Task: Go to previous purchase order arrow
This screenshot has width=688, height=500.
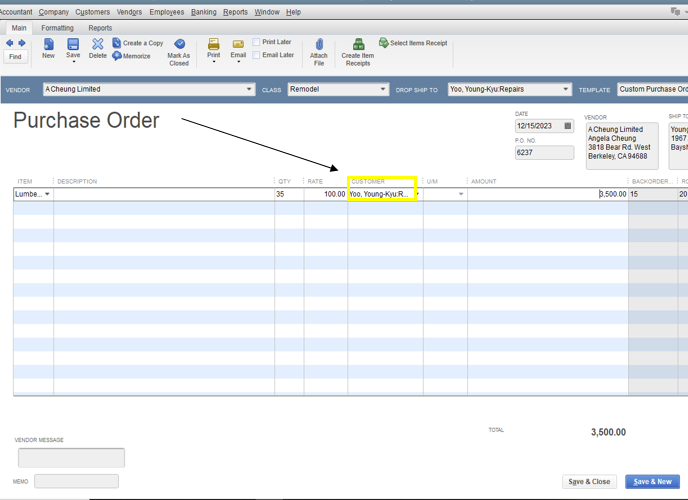Action: coord(9,43)
